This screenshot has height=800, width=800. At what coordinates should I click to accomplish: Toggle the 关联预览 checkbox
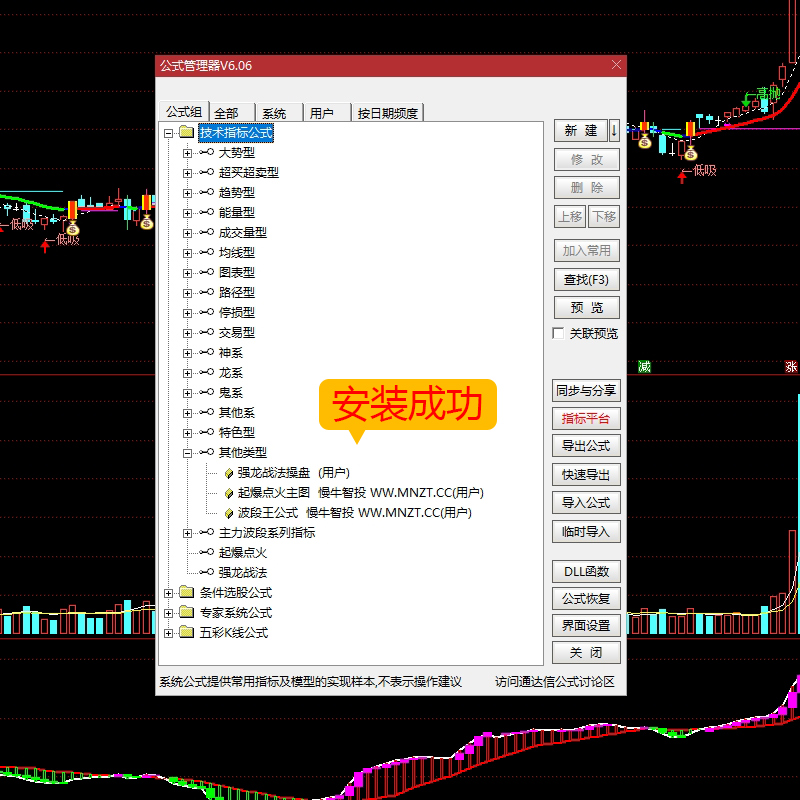pos(559,333)
